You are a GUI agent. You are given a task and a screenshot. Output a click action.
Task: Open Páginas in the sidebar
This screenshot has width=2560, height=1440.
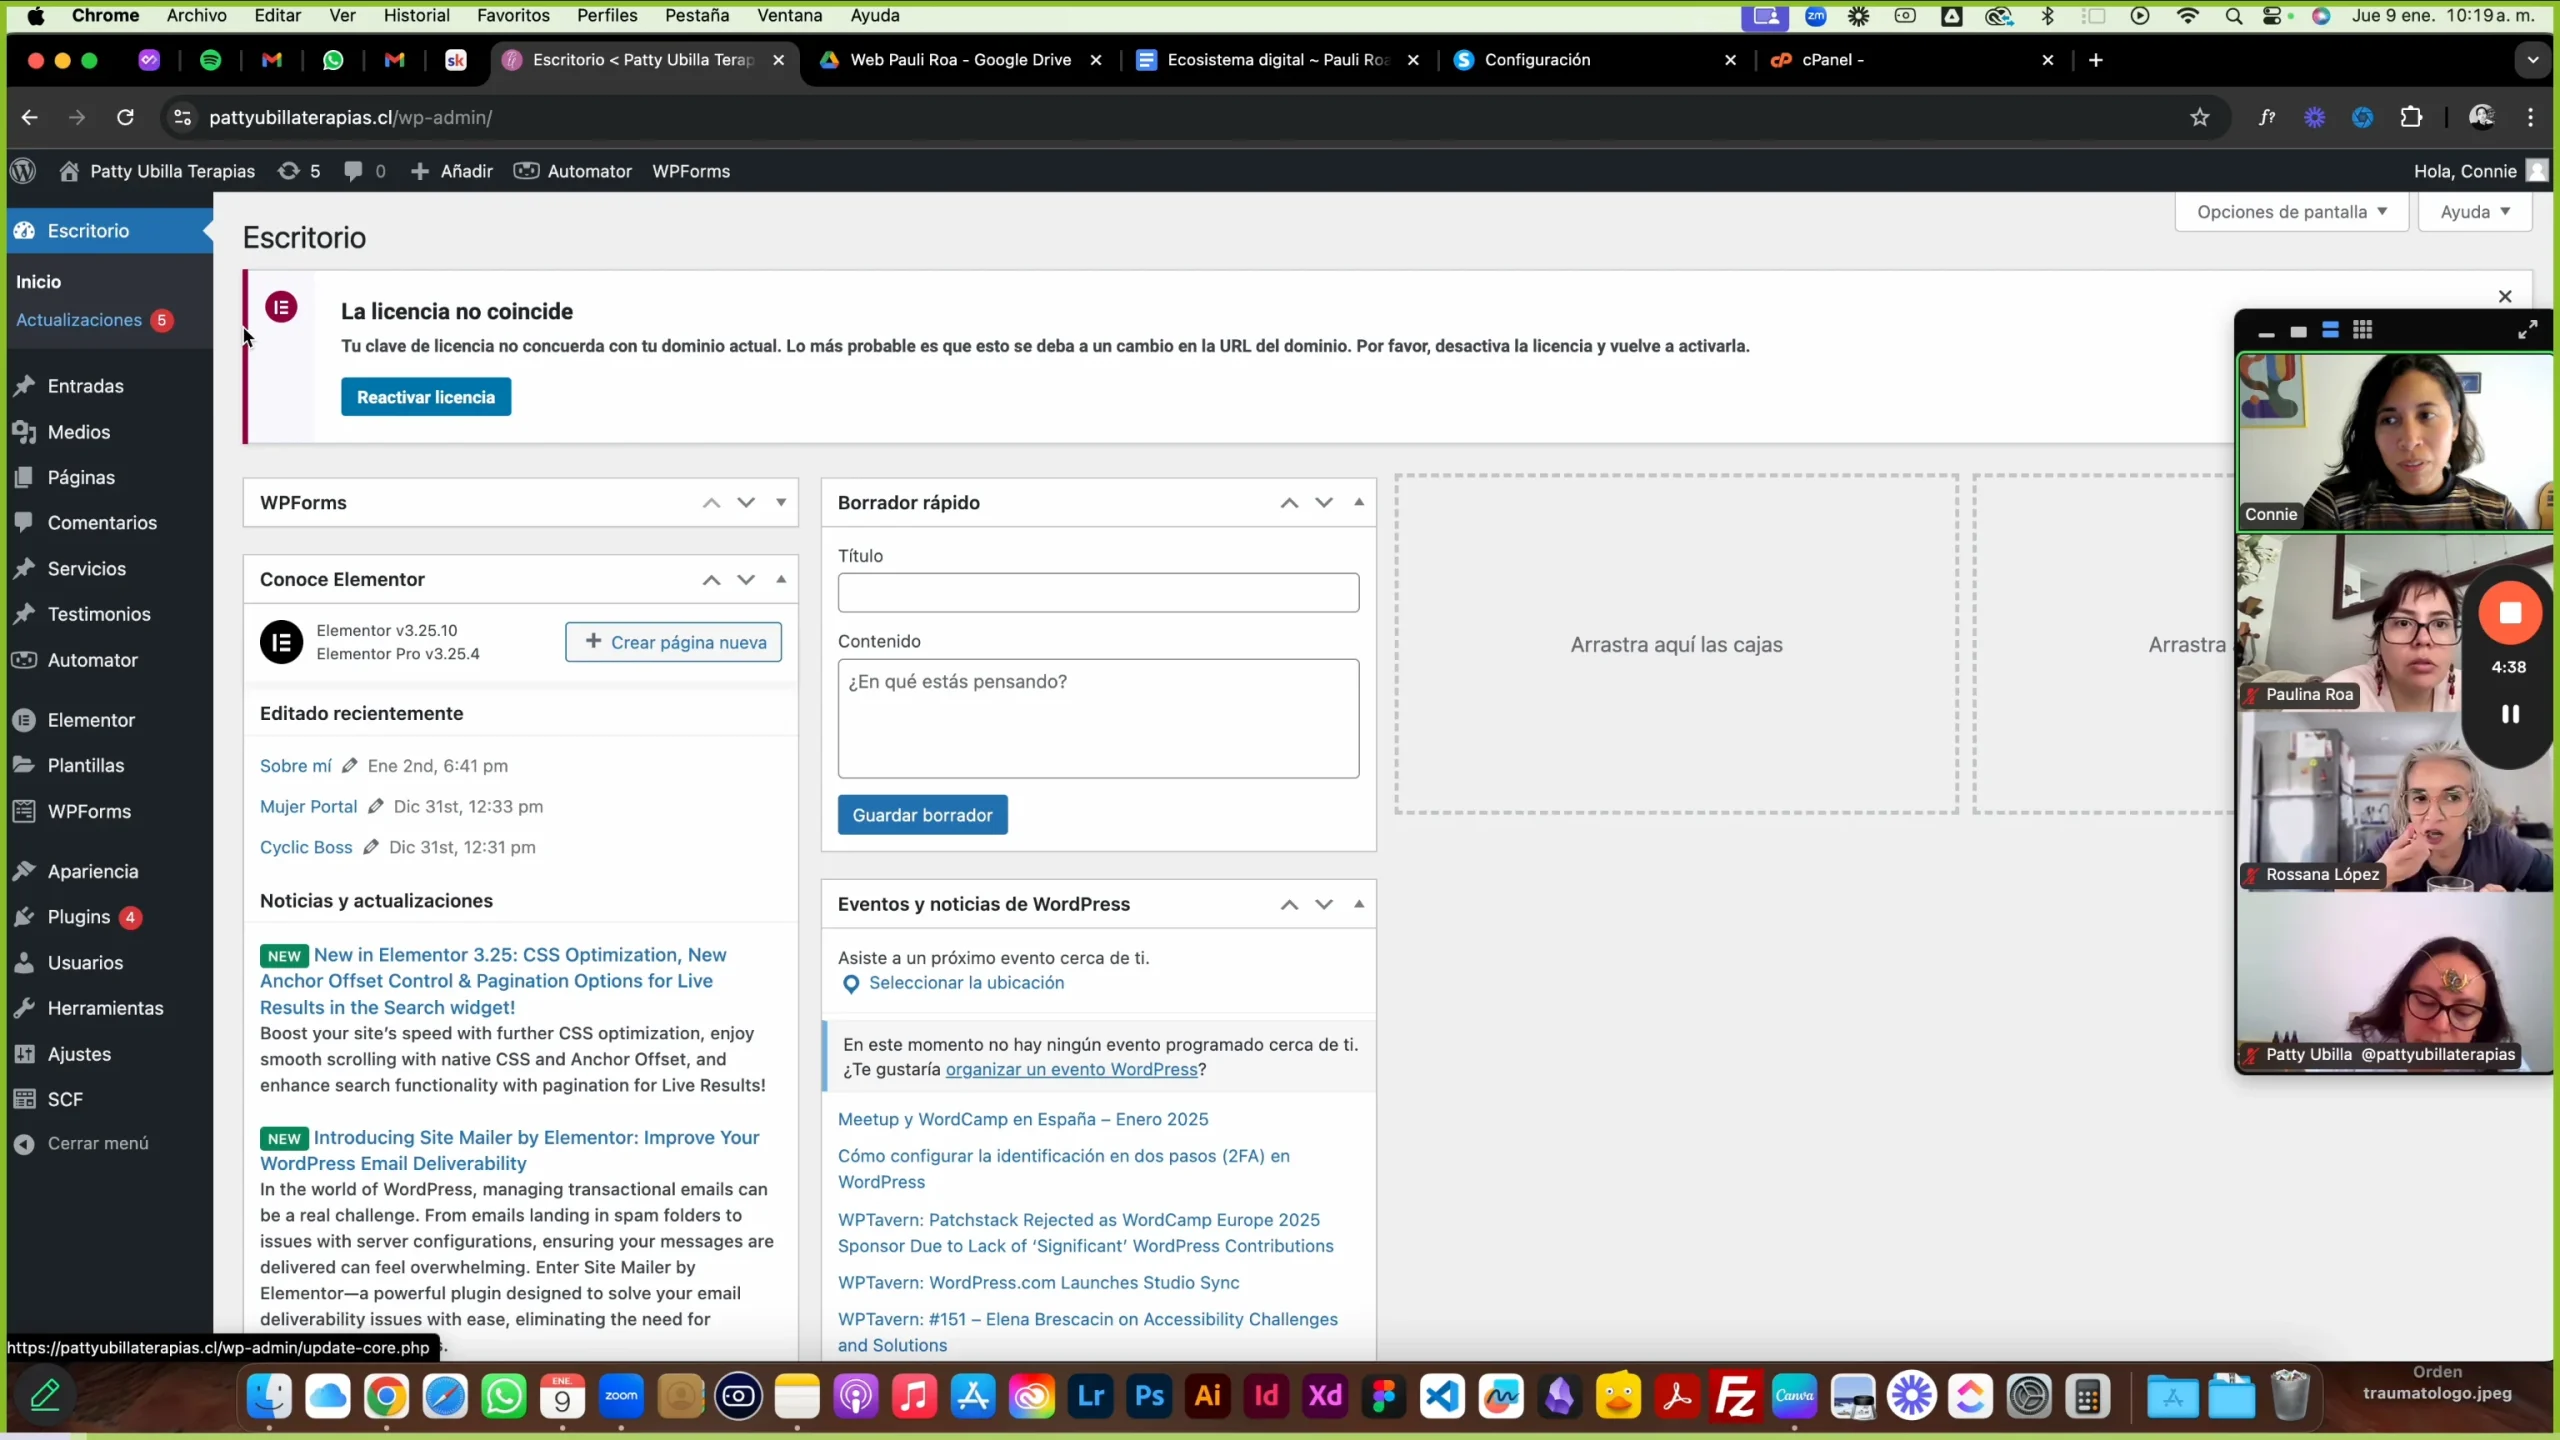(x=81, y=477)
